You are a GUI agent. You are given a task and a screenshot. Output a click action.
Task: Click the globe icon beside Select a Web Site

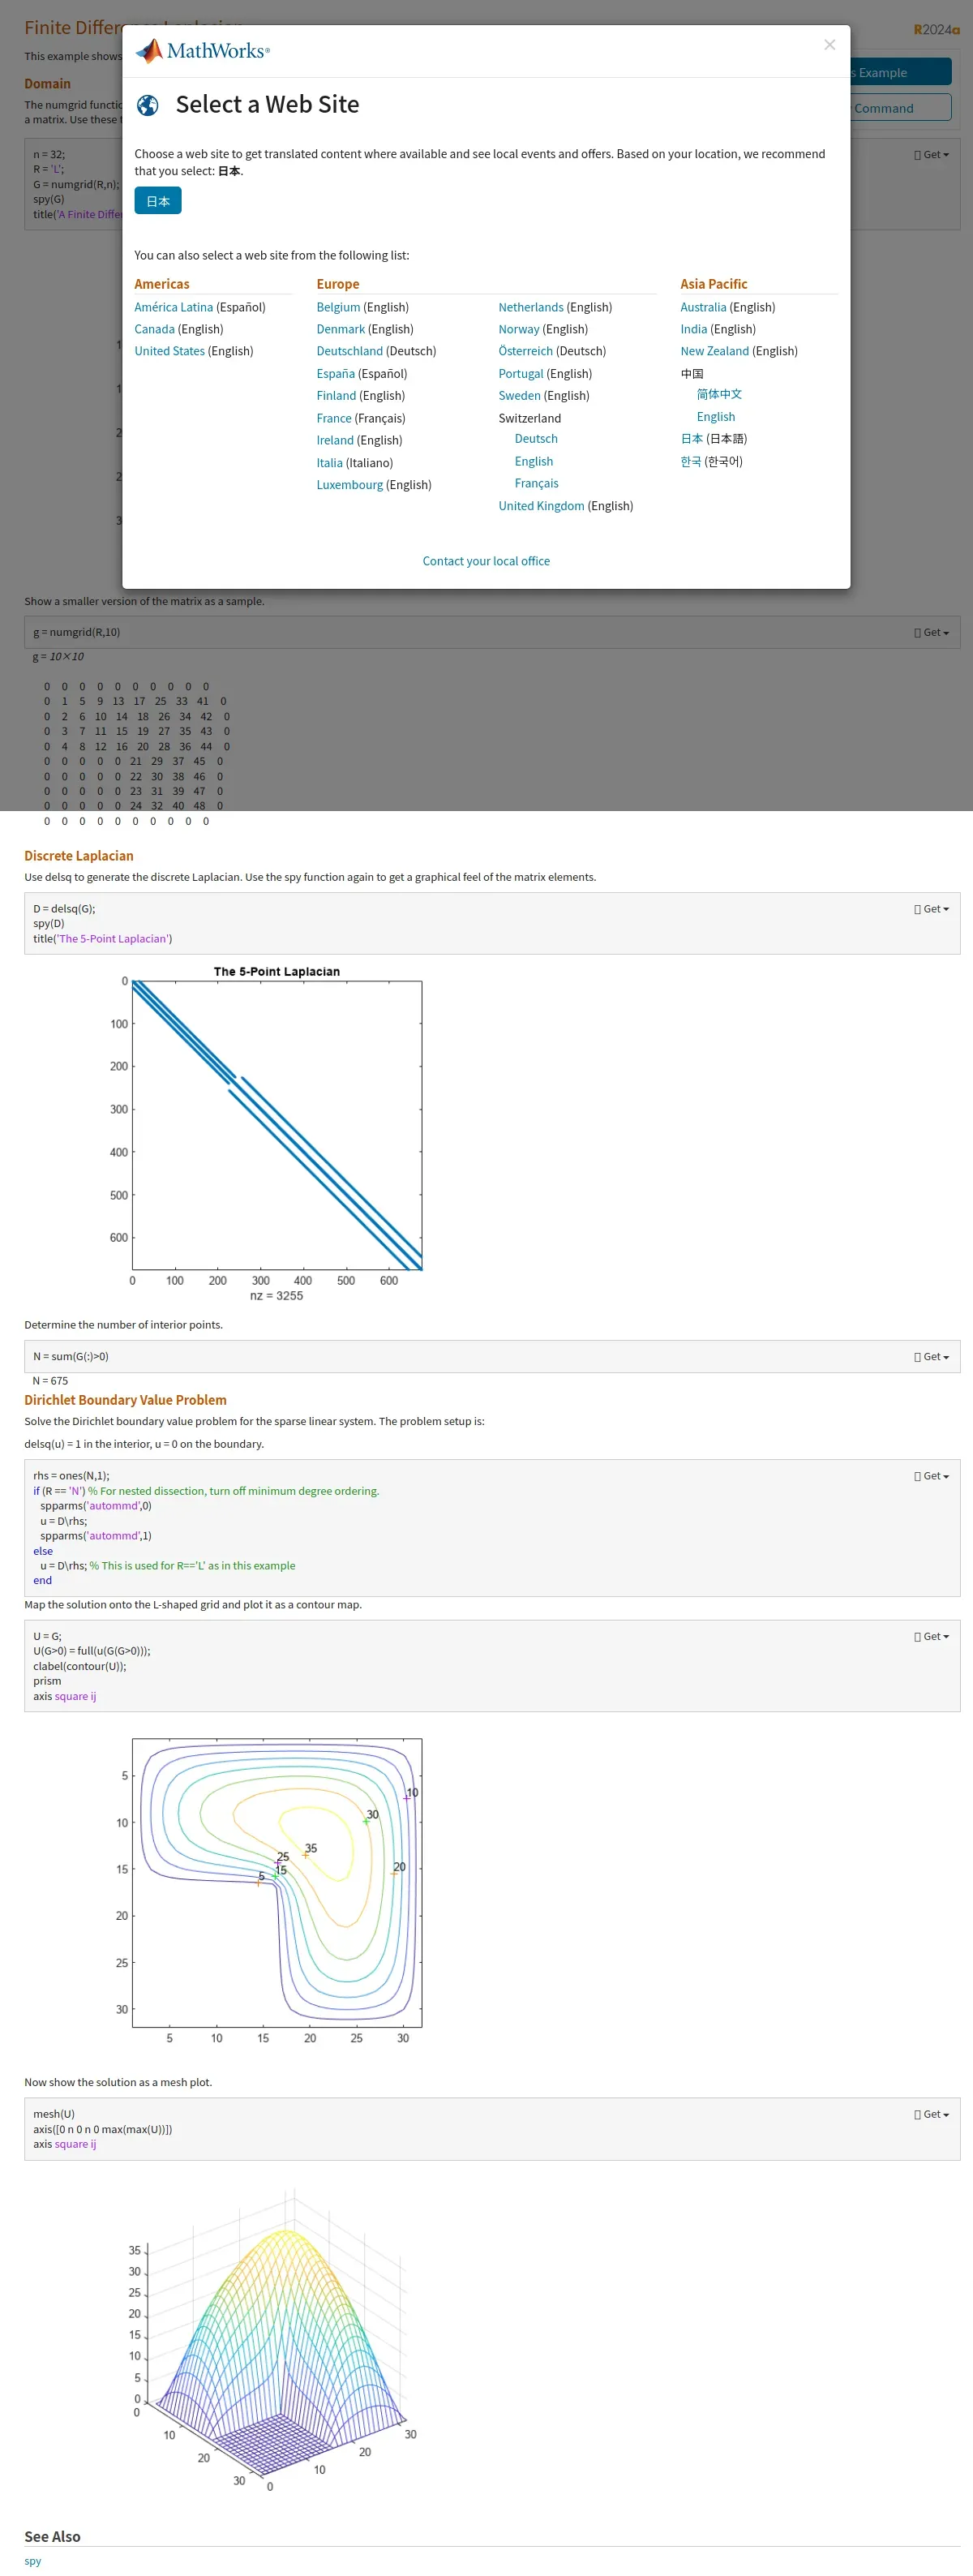point(148,105)
